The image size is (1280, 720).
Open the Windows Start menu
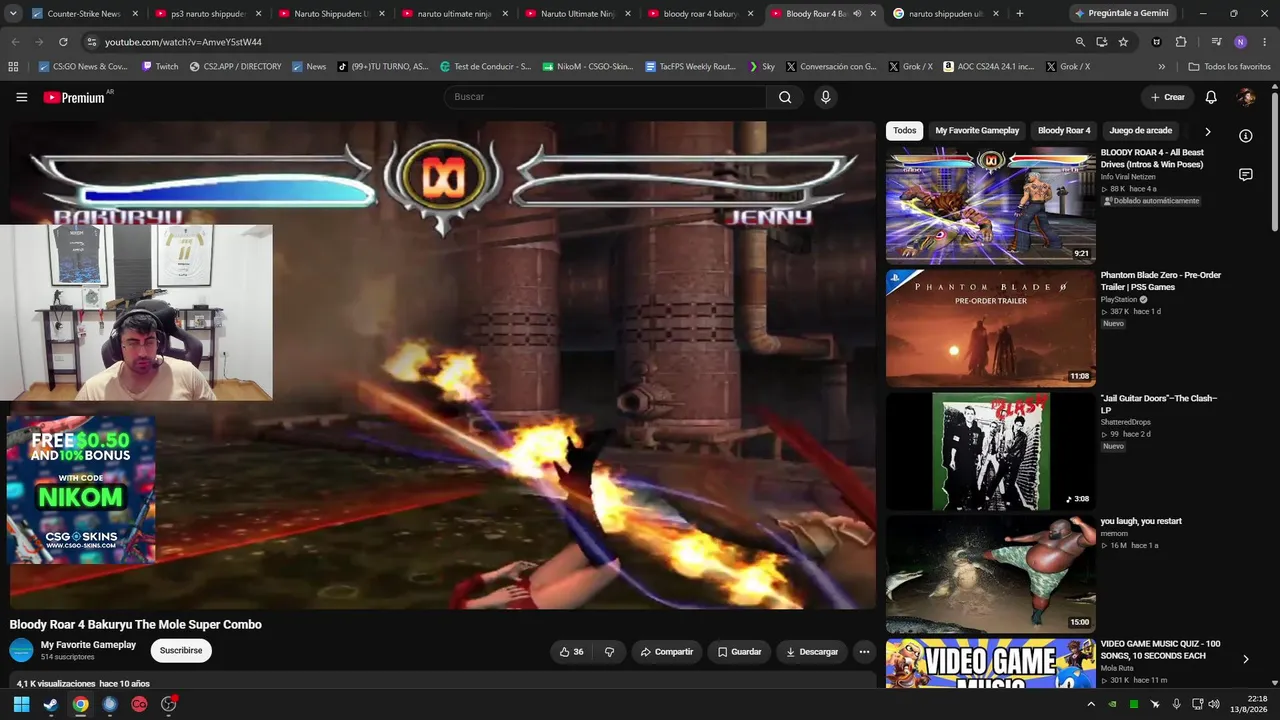(21, 704)
